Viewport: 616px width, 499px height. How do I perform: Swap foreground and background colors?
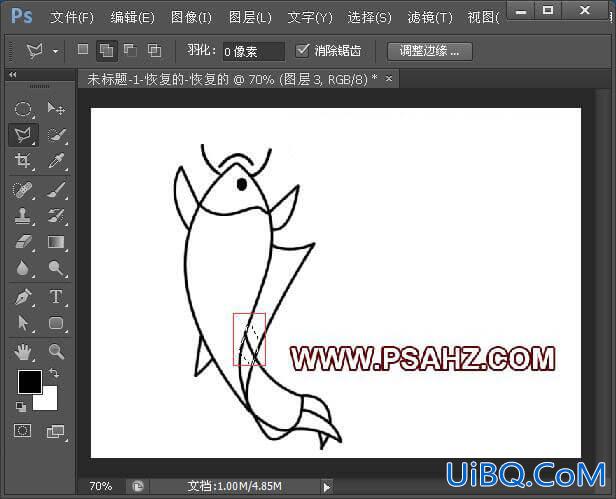pos(54,373)
